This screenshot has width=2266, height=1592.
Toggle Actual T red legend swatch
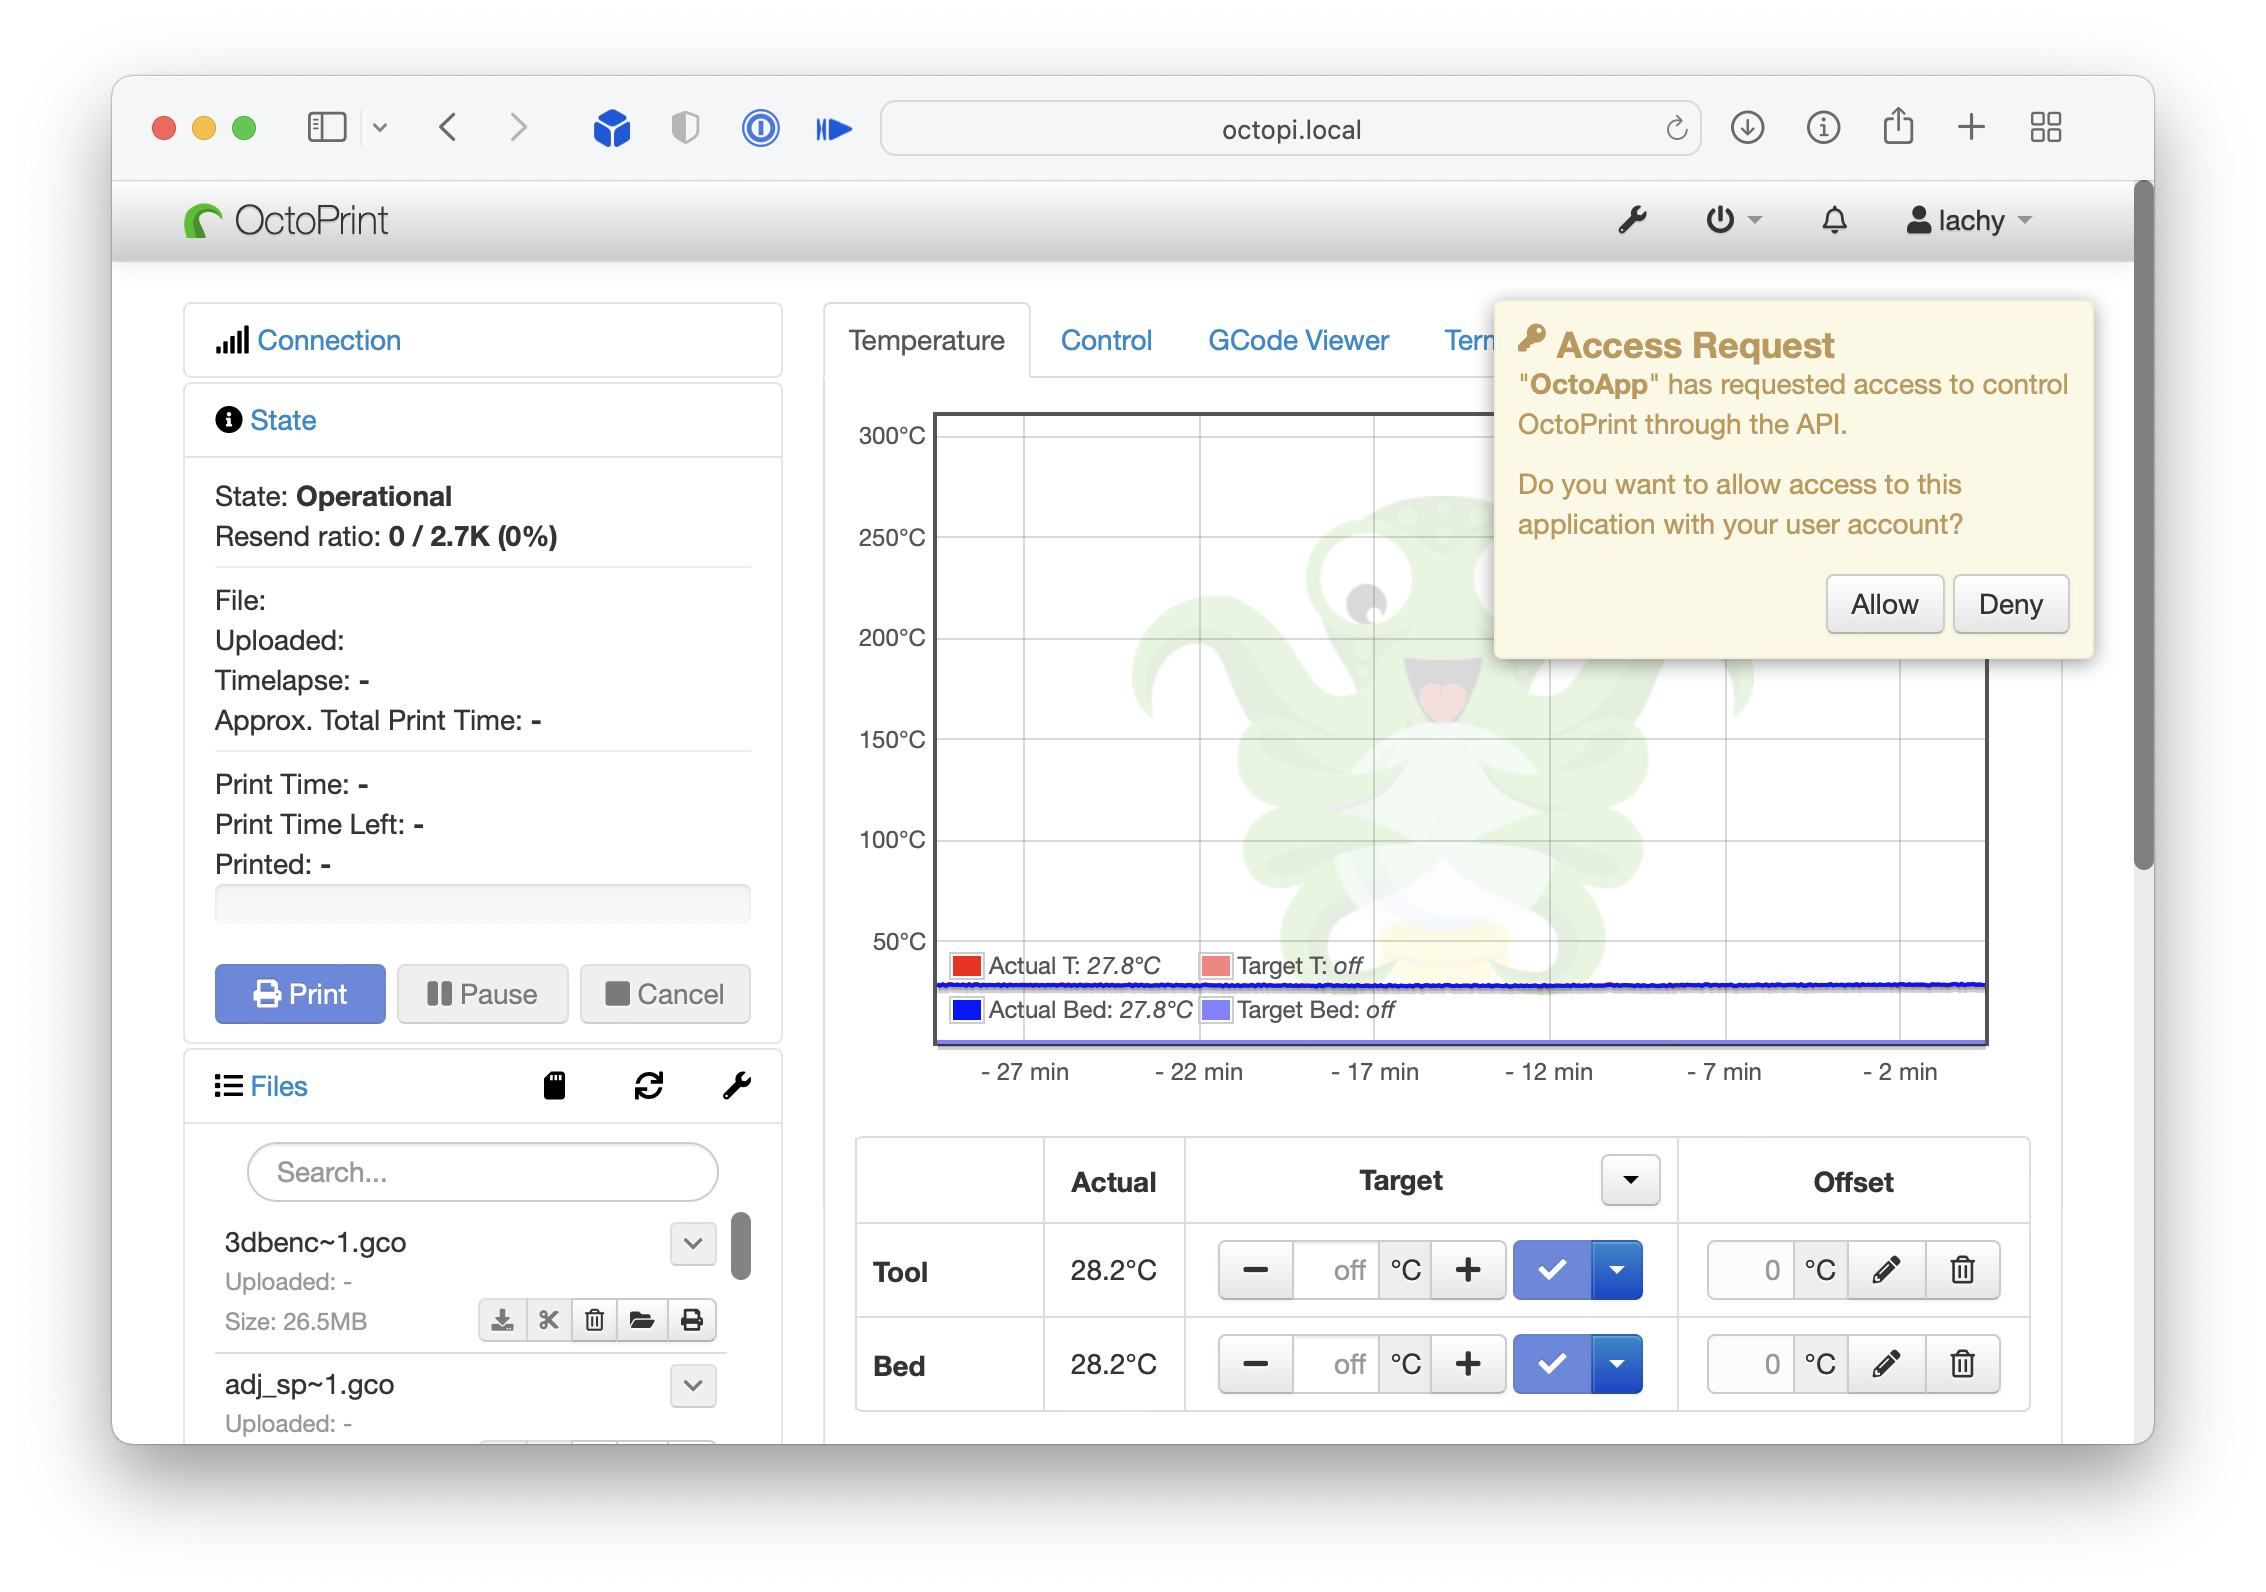point(967,966)
